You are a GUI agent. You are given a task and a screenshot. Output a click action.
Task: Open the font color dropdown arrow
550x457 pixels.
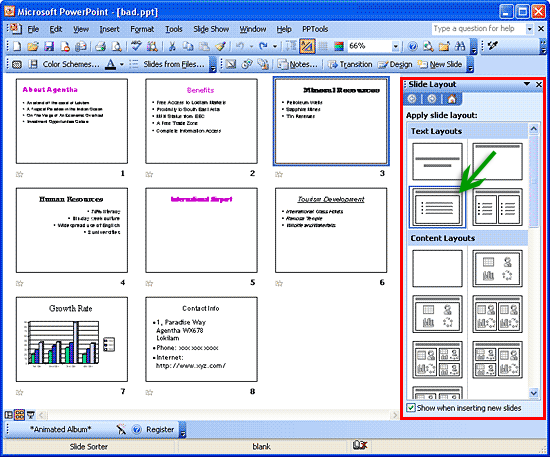point(122,64)
